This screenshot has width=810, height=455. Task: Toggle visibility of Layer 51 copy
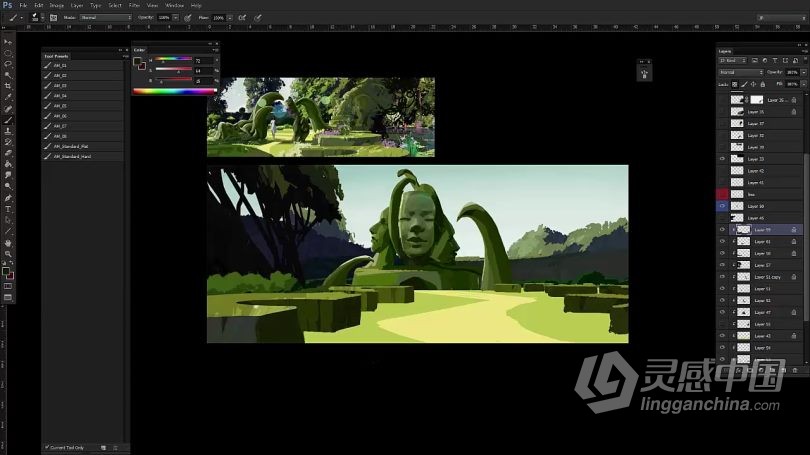(722, 277)
